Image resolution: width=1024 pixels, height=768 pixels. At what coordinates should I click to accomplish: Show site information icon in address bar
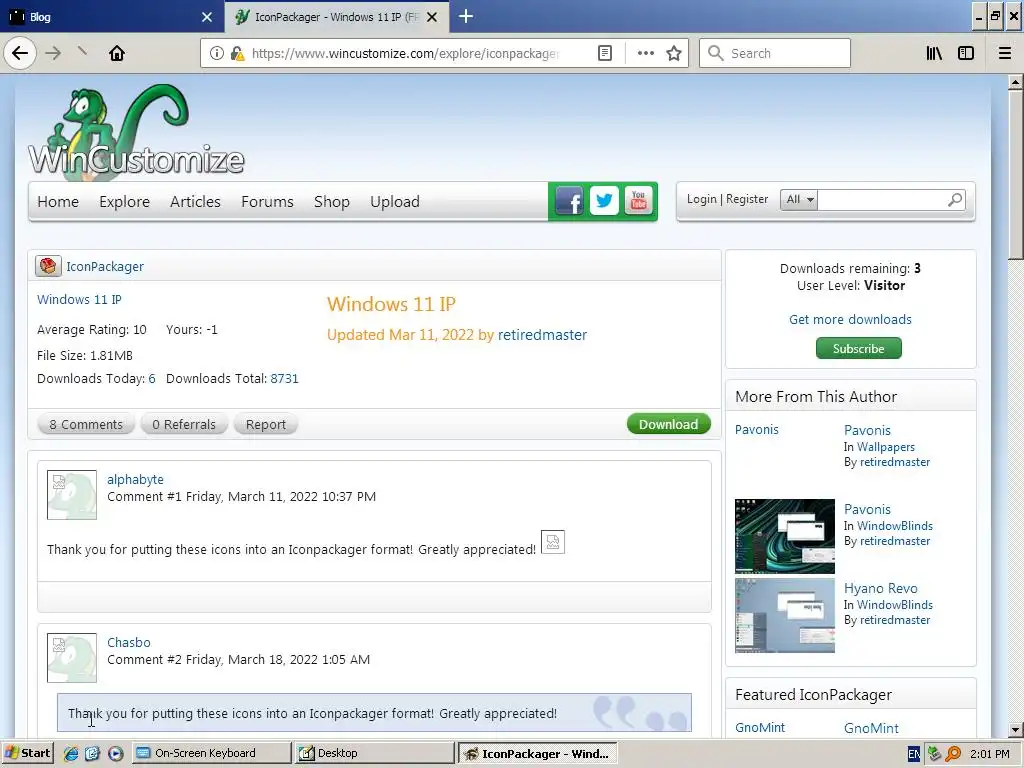coord(217,54)
